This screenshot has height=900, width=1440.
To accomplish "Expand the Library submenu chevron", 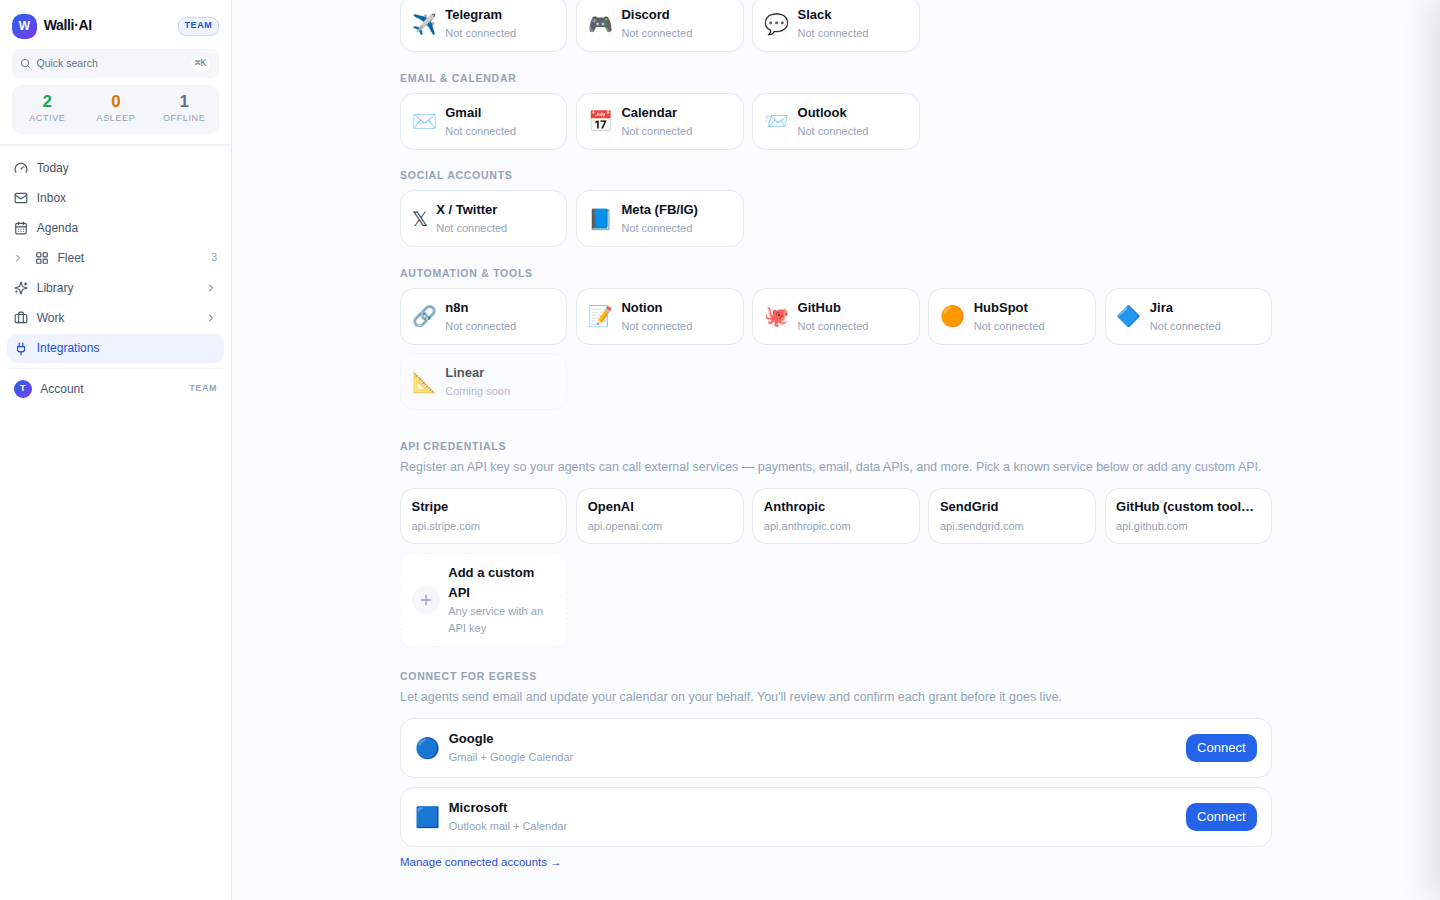I will tap(211, 288).
